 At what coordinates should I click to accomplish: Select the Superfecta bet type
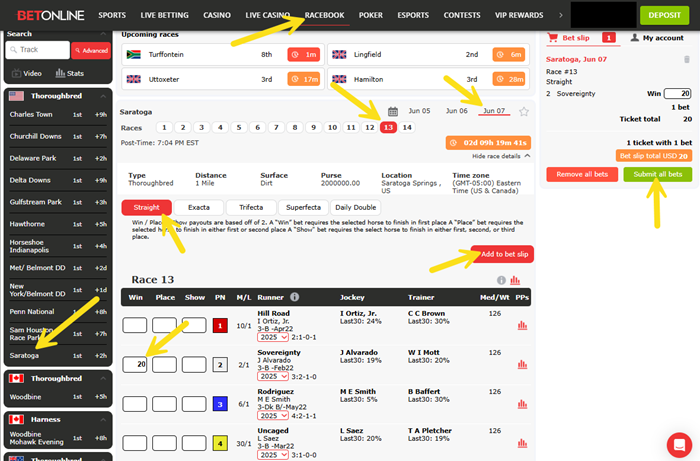pyautogui.click(x=303, y=208)
